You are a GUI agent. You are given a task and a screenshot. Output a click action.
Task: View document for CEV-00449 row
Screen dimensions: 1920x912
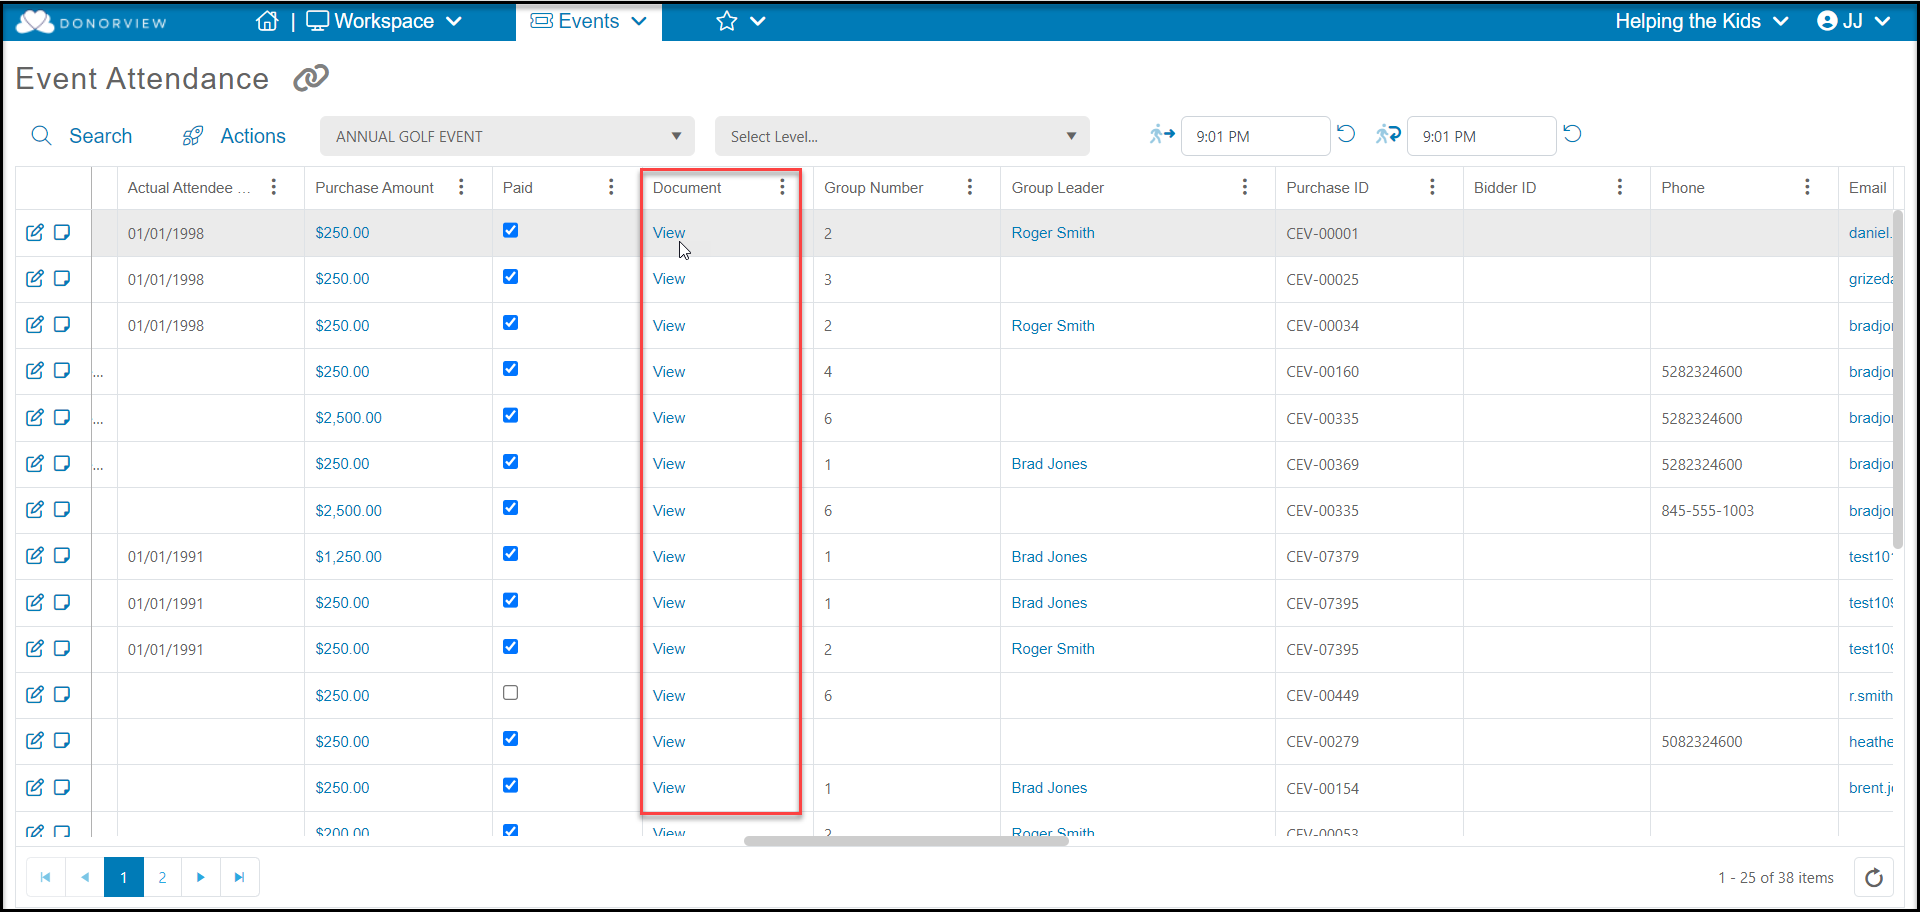pos(669,695)
